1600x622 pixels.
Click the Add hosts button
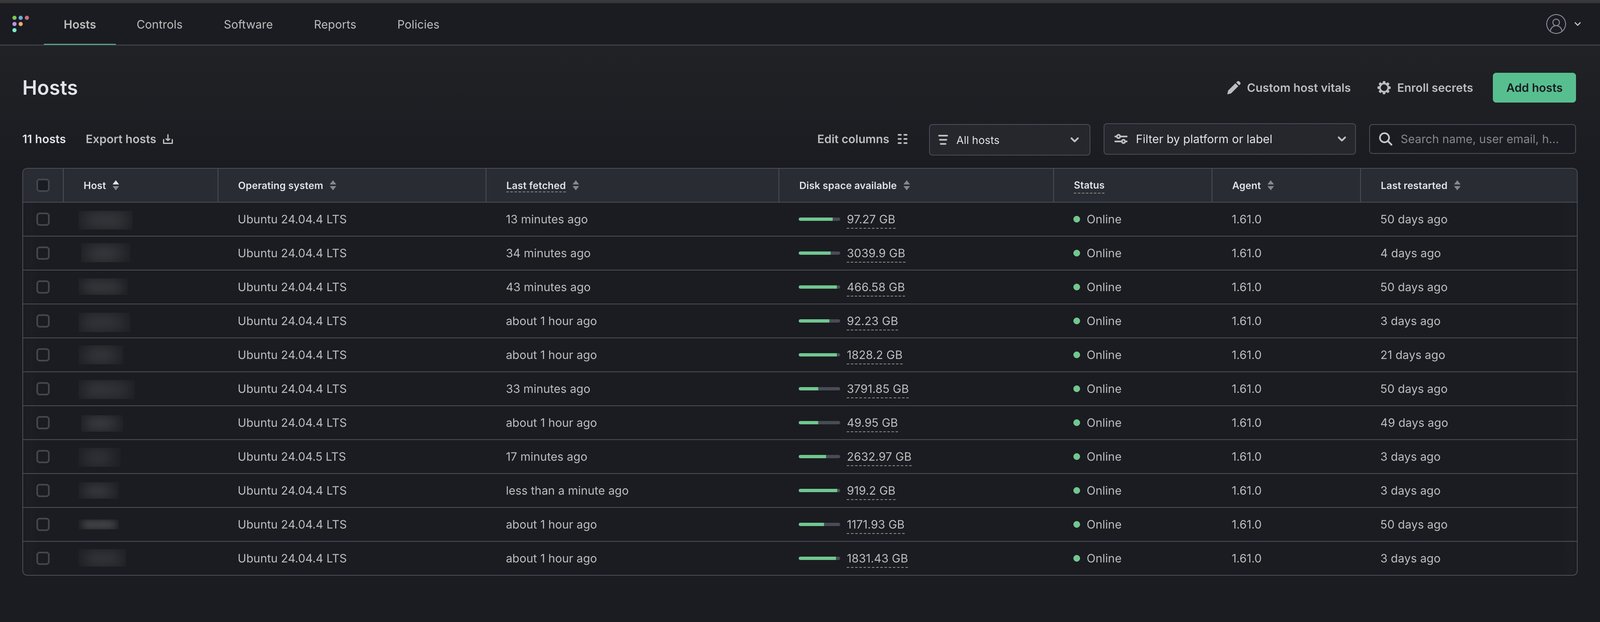click(x=1534, y=88)
